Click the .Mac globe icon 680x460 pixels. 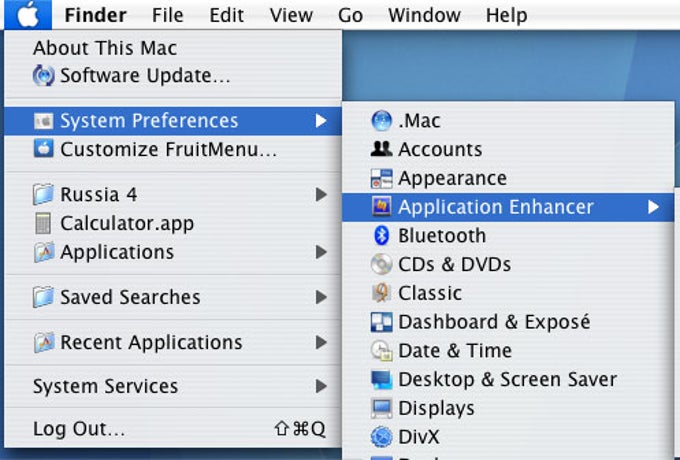pos(382,121)
